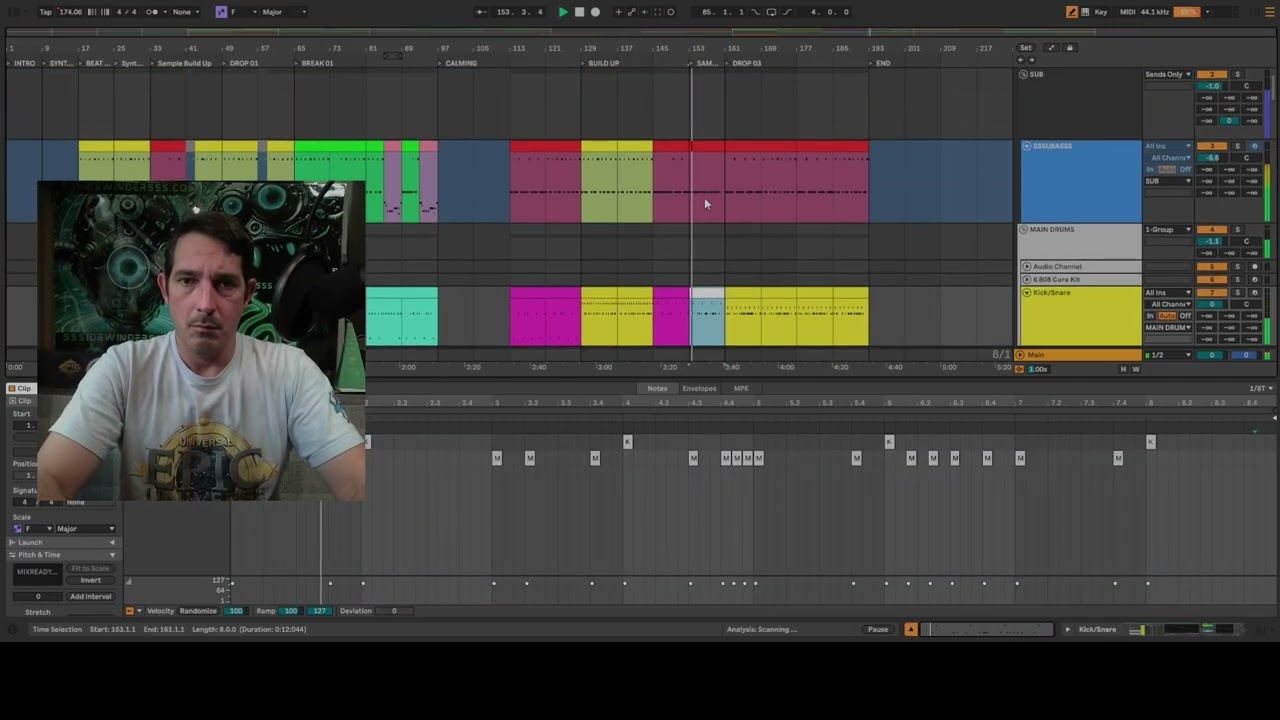This screenshot has height=720, width=1280.
Task: Switch to the MPE tab
Action: pyautogui.click(x=741, y=388)
